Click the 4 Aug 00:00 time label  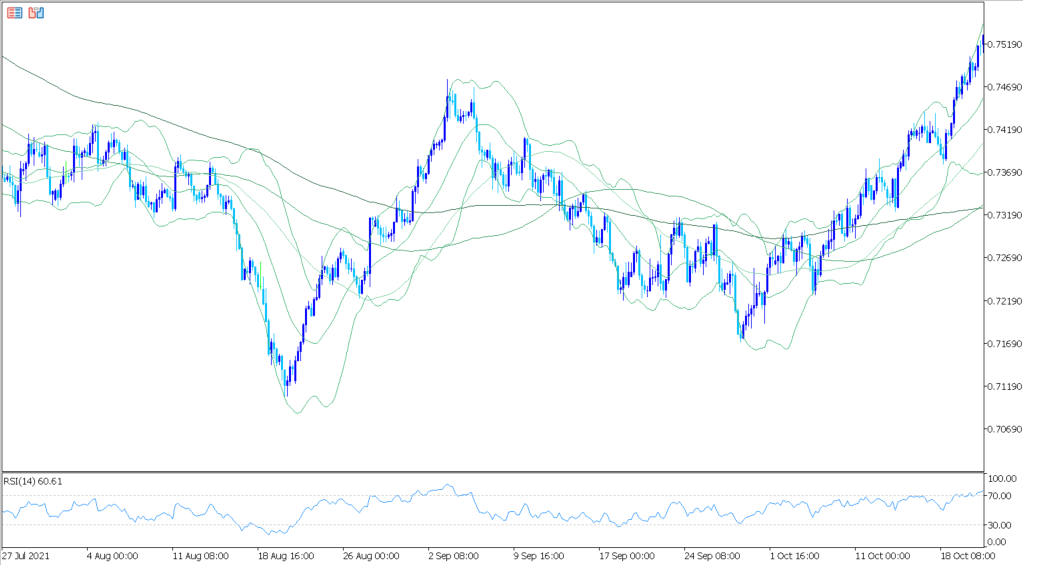pos(113,556)
